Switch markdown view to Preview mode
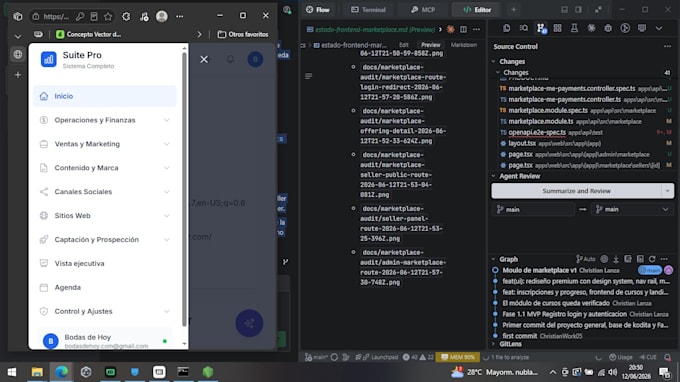 pos(431,45)
